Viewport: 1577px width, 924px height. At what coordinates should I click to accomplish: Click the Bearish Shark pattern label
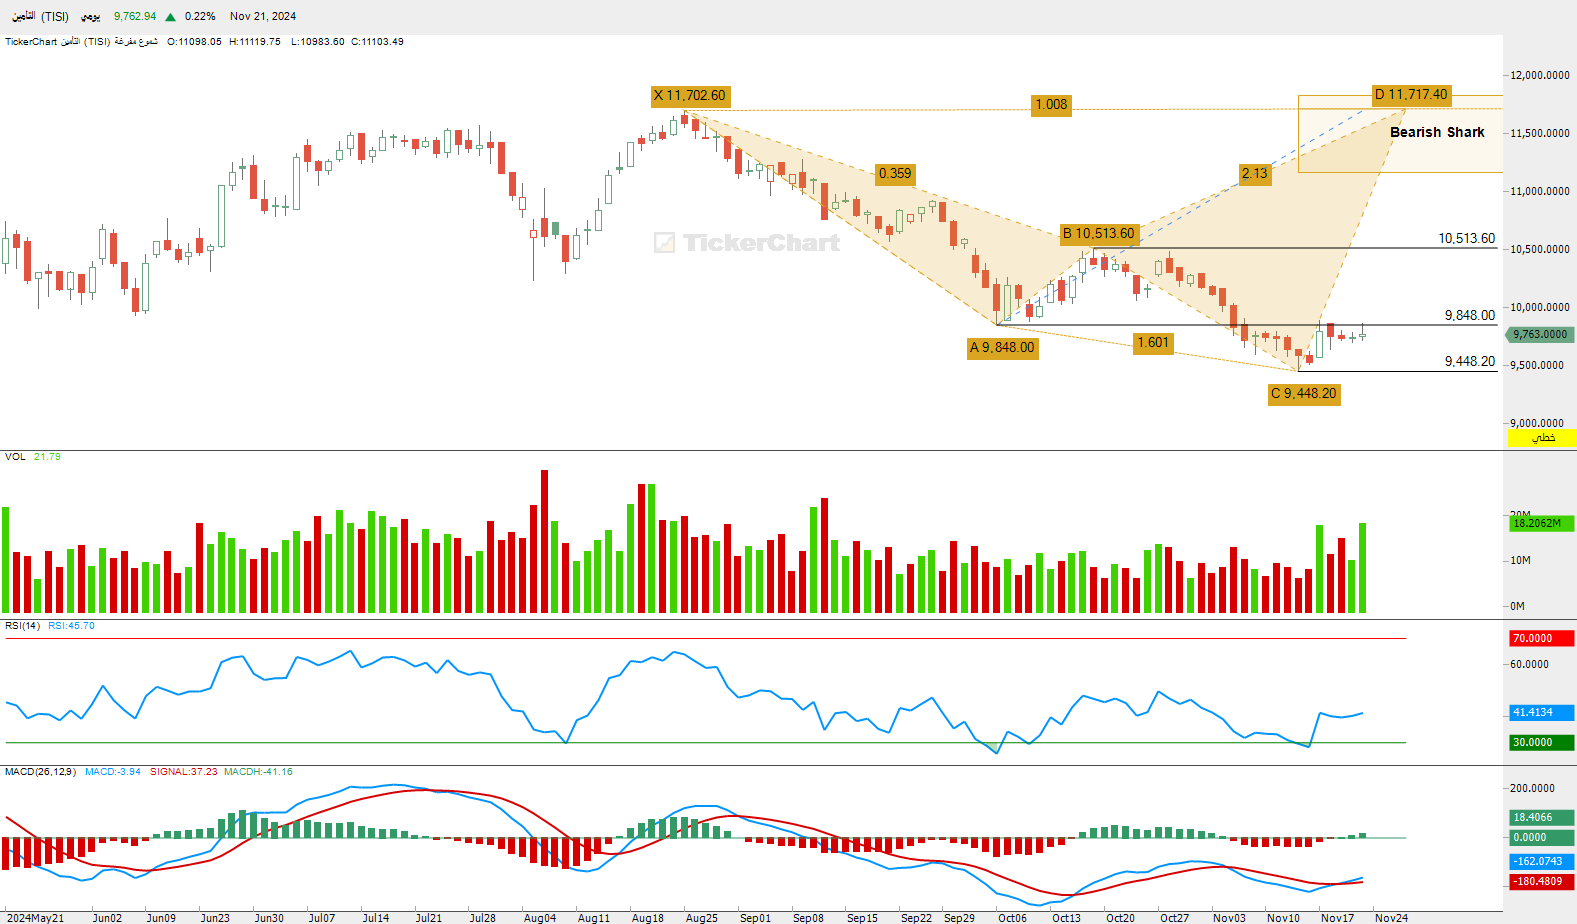tap(1437, 132)
